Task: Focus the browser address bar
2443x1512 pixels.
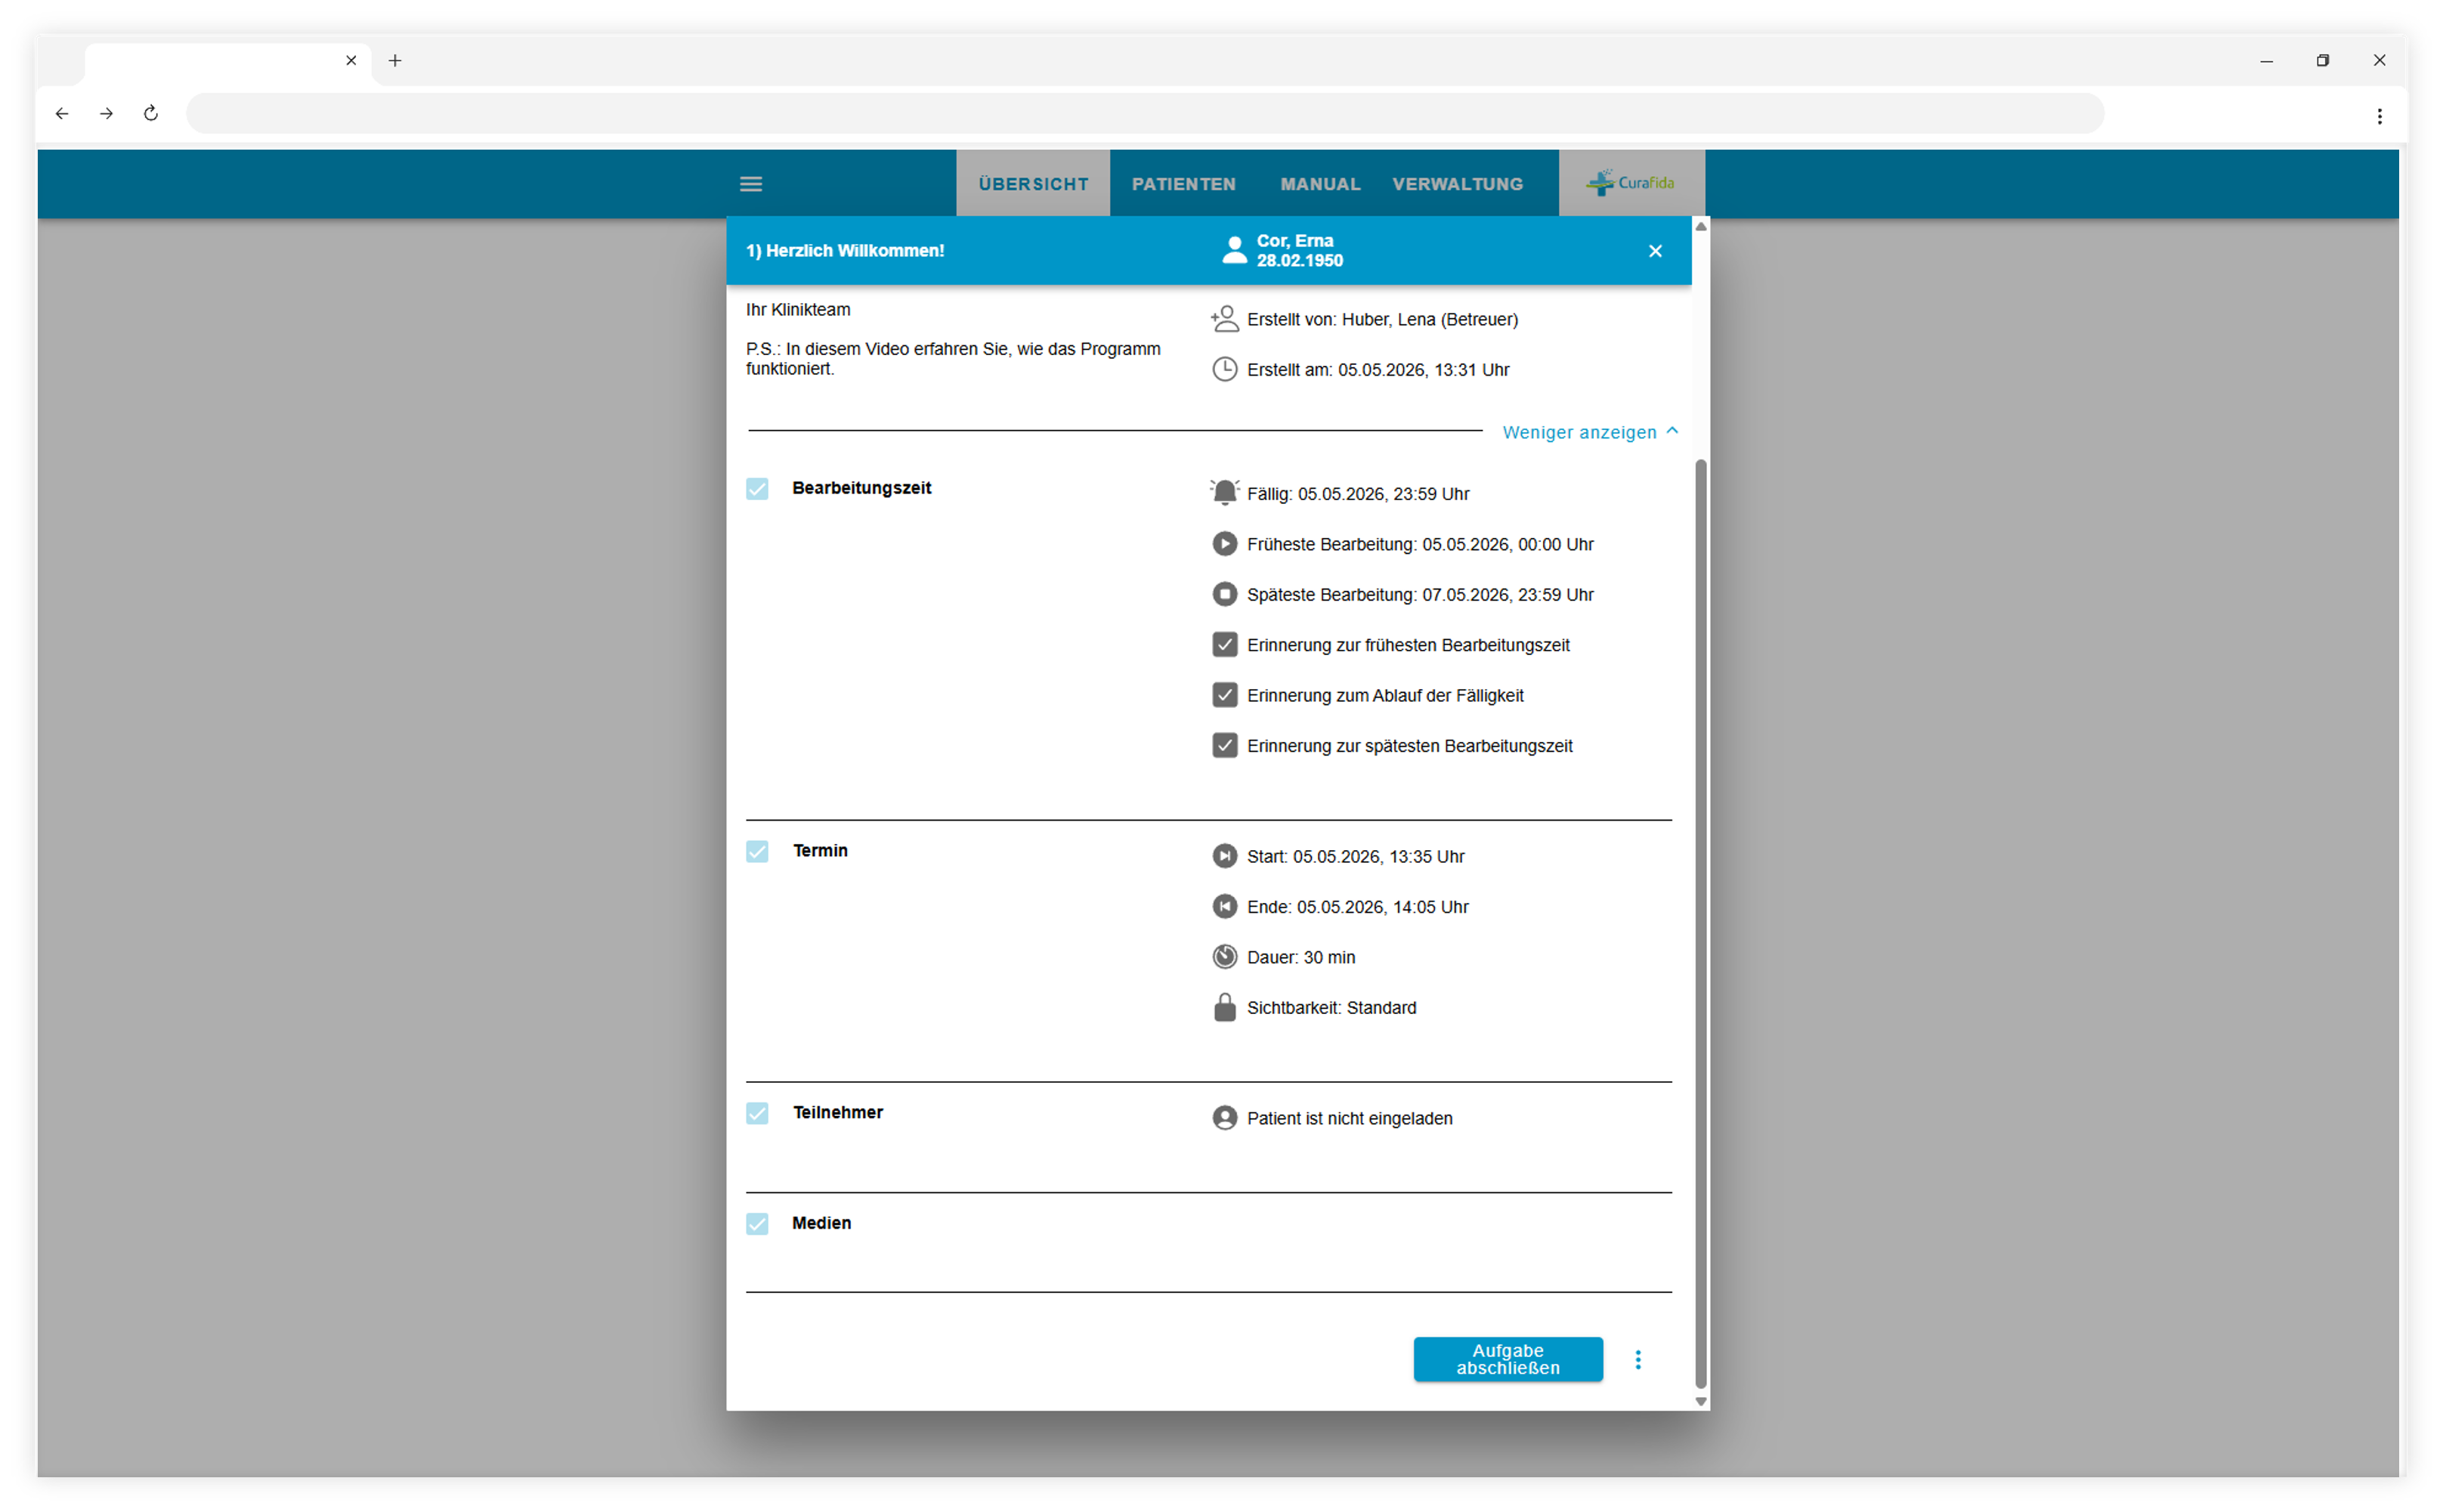Action: click(x=1144, y=113)
